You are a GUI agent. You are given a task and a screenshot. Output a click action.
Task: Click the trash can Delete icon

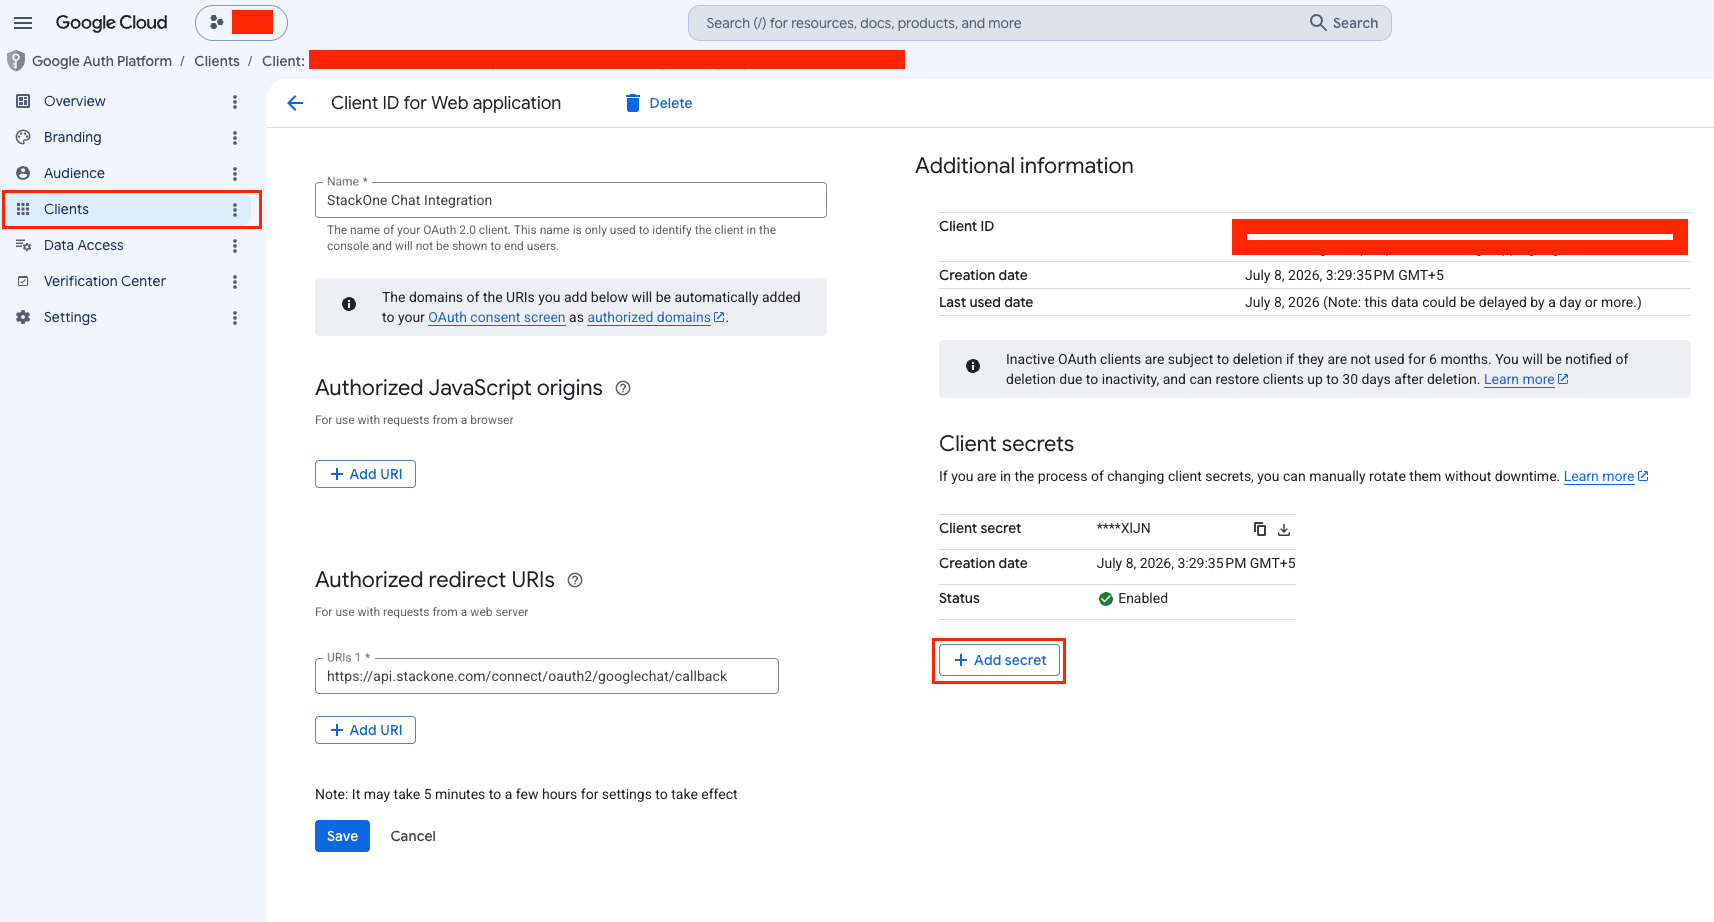pyautogui.click(x=632, y=103)
